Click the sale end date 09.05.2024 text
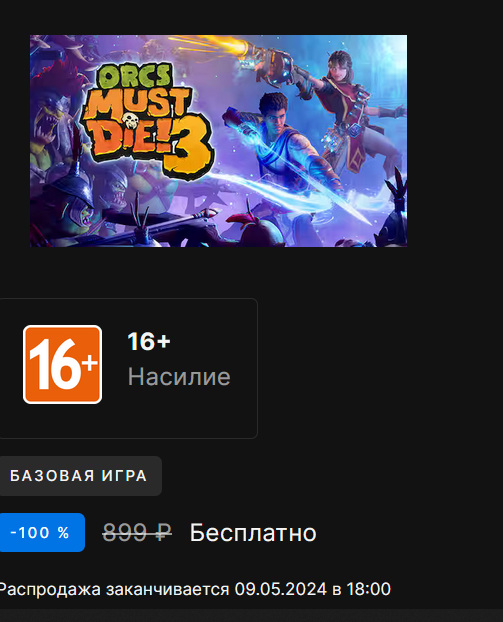The height and width of the screenshot is (622, 503). (x=281, y=589)
